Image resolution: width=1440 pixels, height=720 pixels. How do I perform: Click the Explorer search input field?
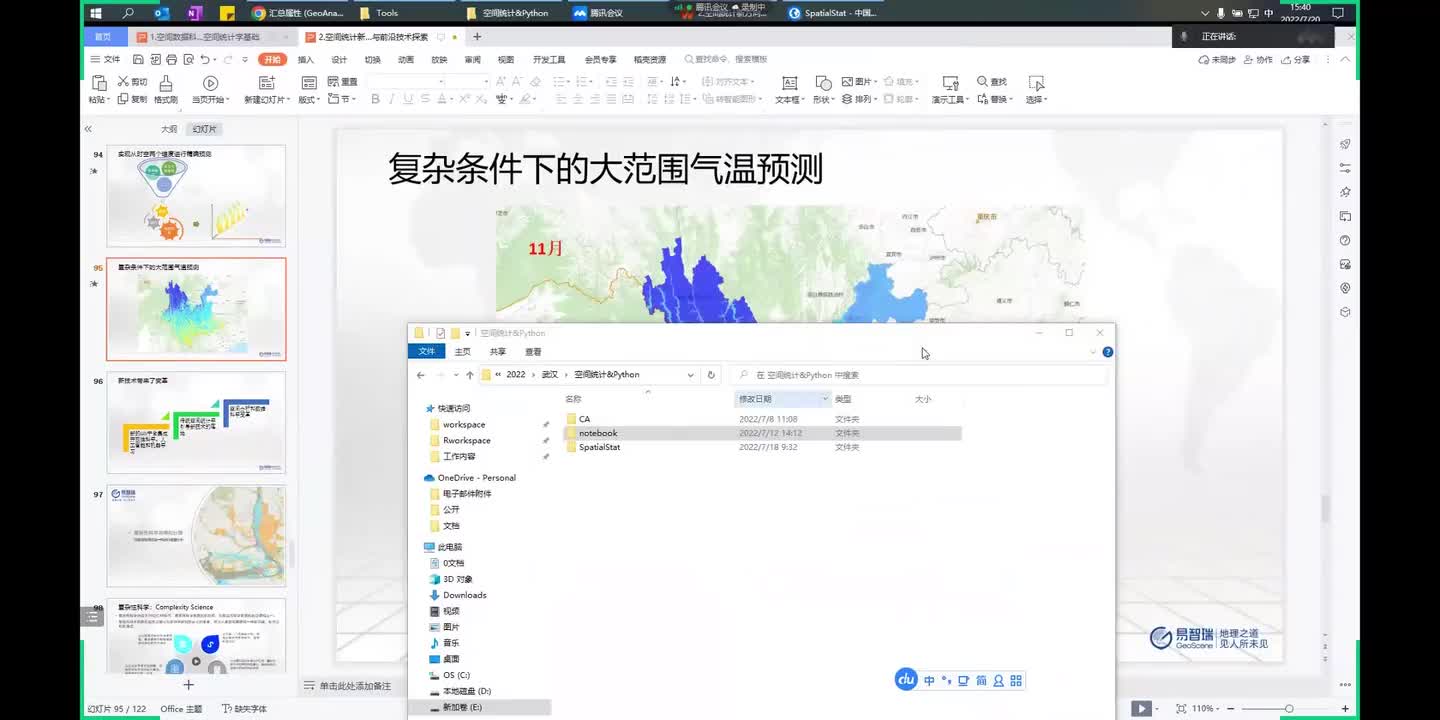point(920,375)
